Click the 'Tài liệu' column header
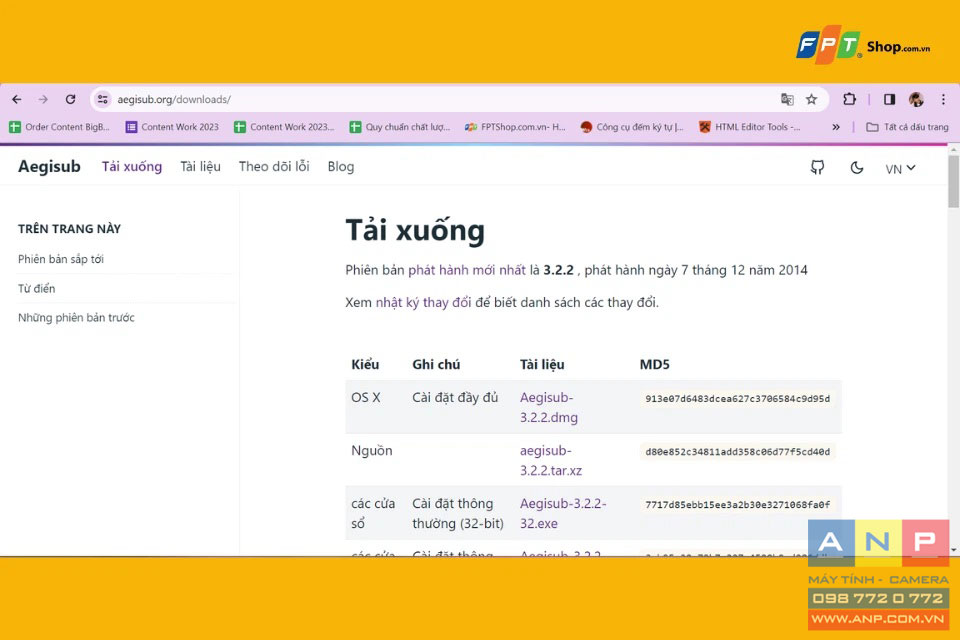 [542, 364]
